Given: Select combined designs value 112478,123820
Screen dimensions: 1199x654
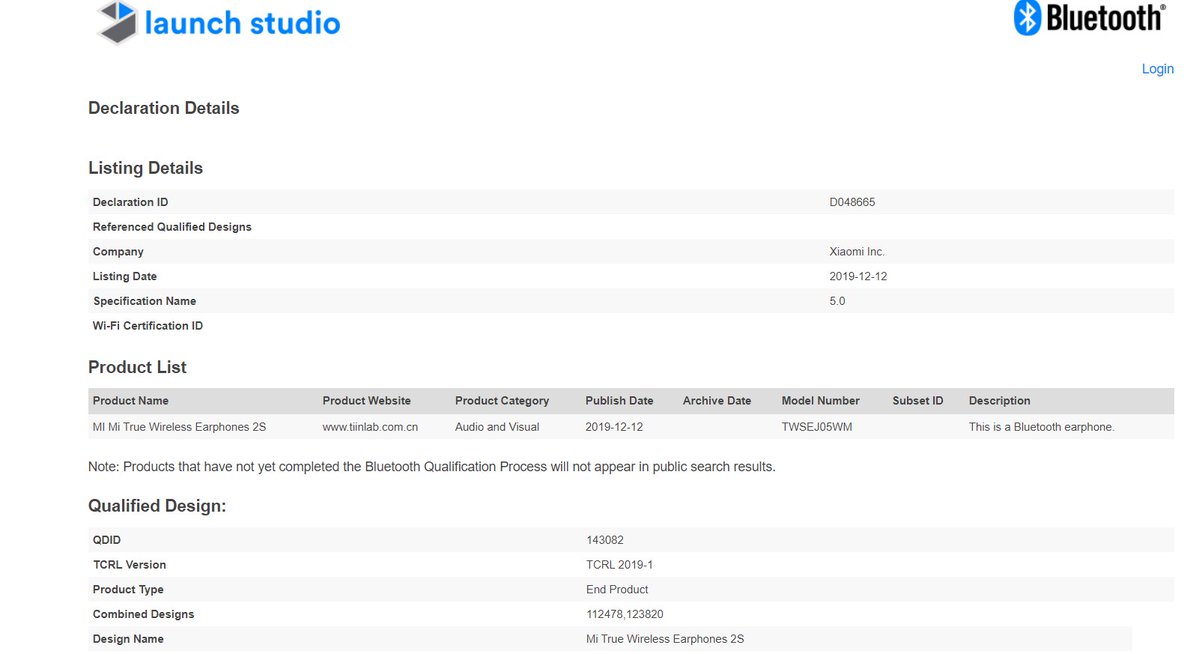Looking at the screenshot, I should pyautogui.click(x=625, y=614).
